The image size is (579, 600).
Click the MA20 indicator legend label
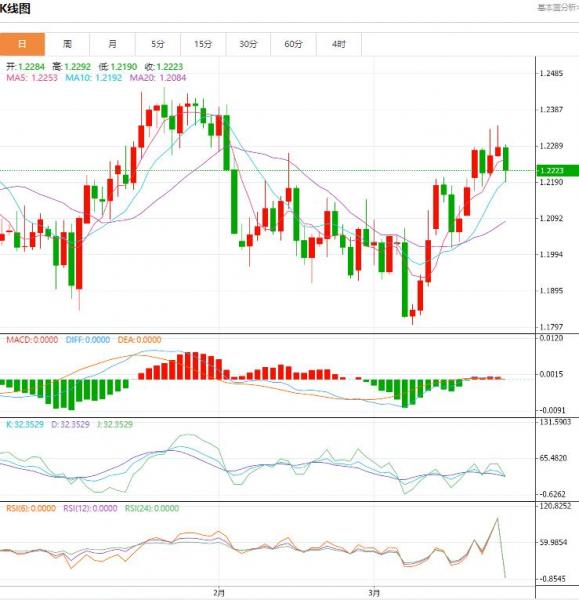(158, 78)
